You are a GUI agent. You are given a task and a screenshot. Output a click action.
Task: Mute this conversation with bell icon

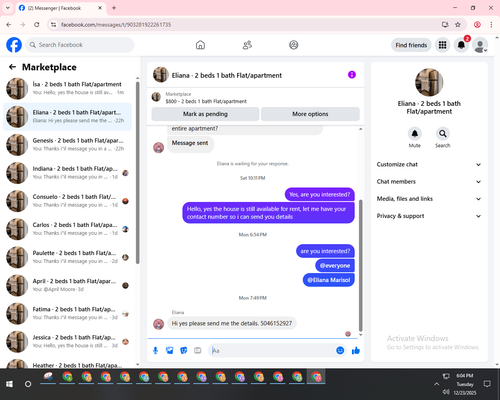415,134
